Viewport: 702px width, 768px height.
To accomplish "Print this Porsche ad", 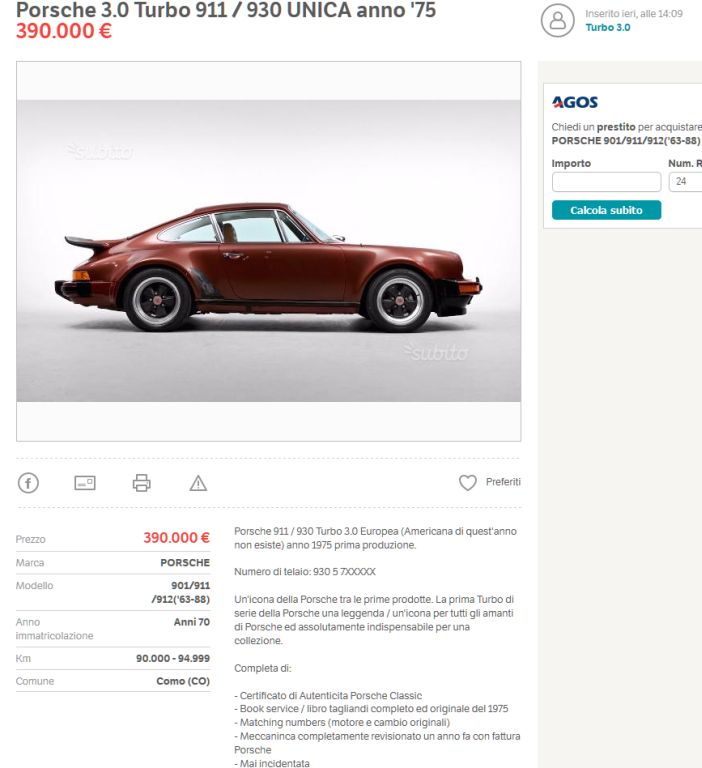I will click(142, 483).
